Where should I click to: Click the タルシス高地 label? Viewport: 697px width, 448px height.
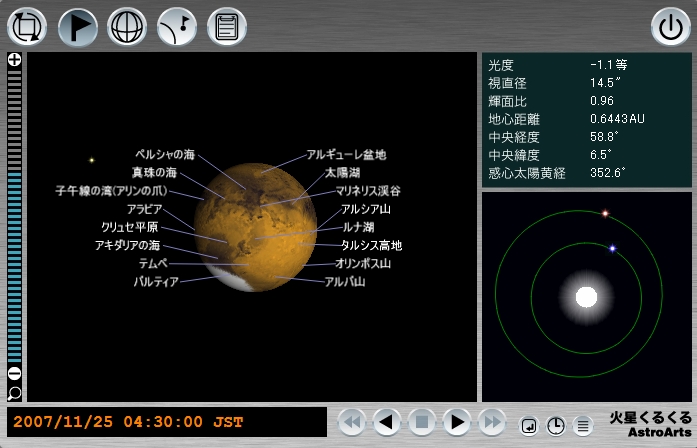(372, 245)
